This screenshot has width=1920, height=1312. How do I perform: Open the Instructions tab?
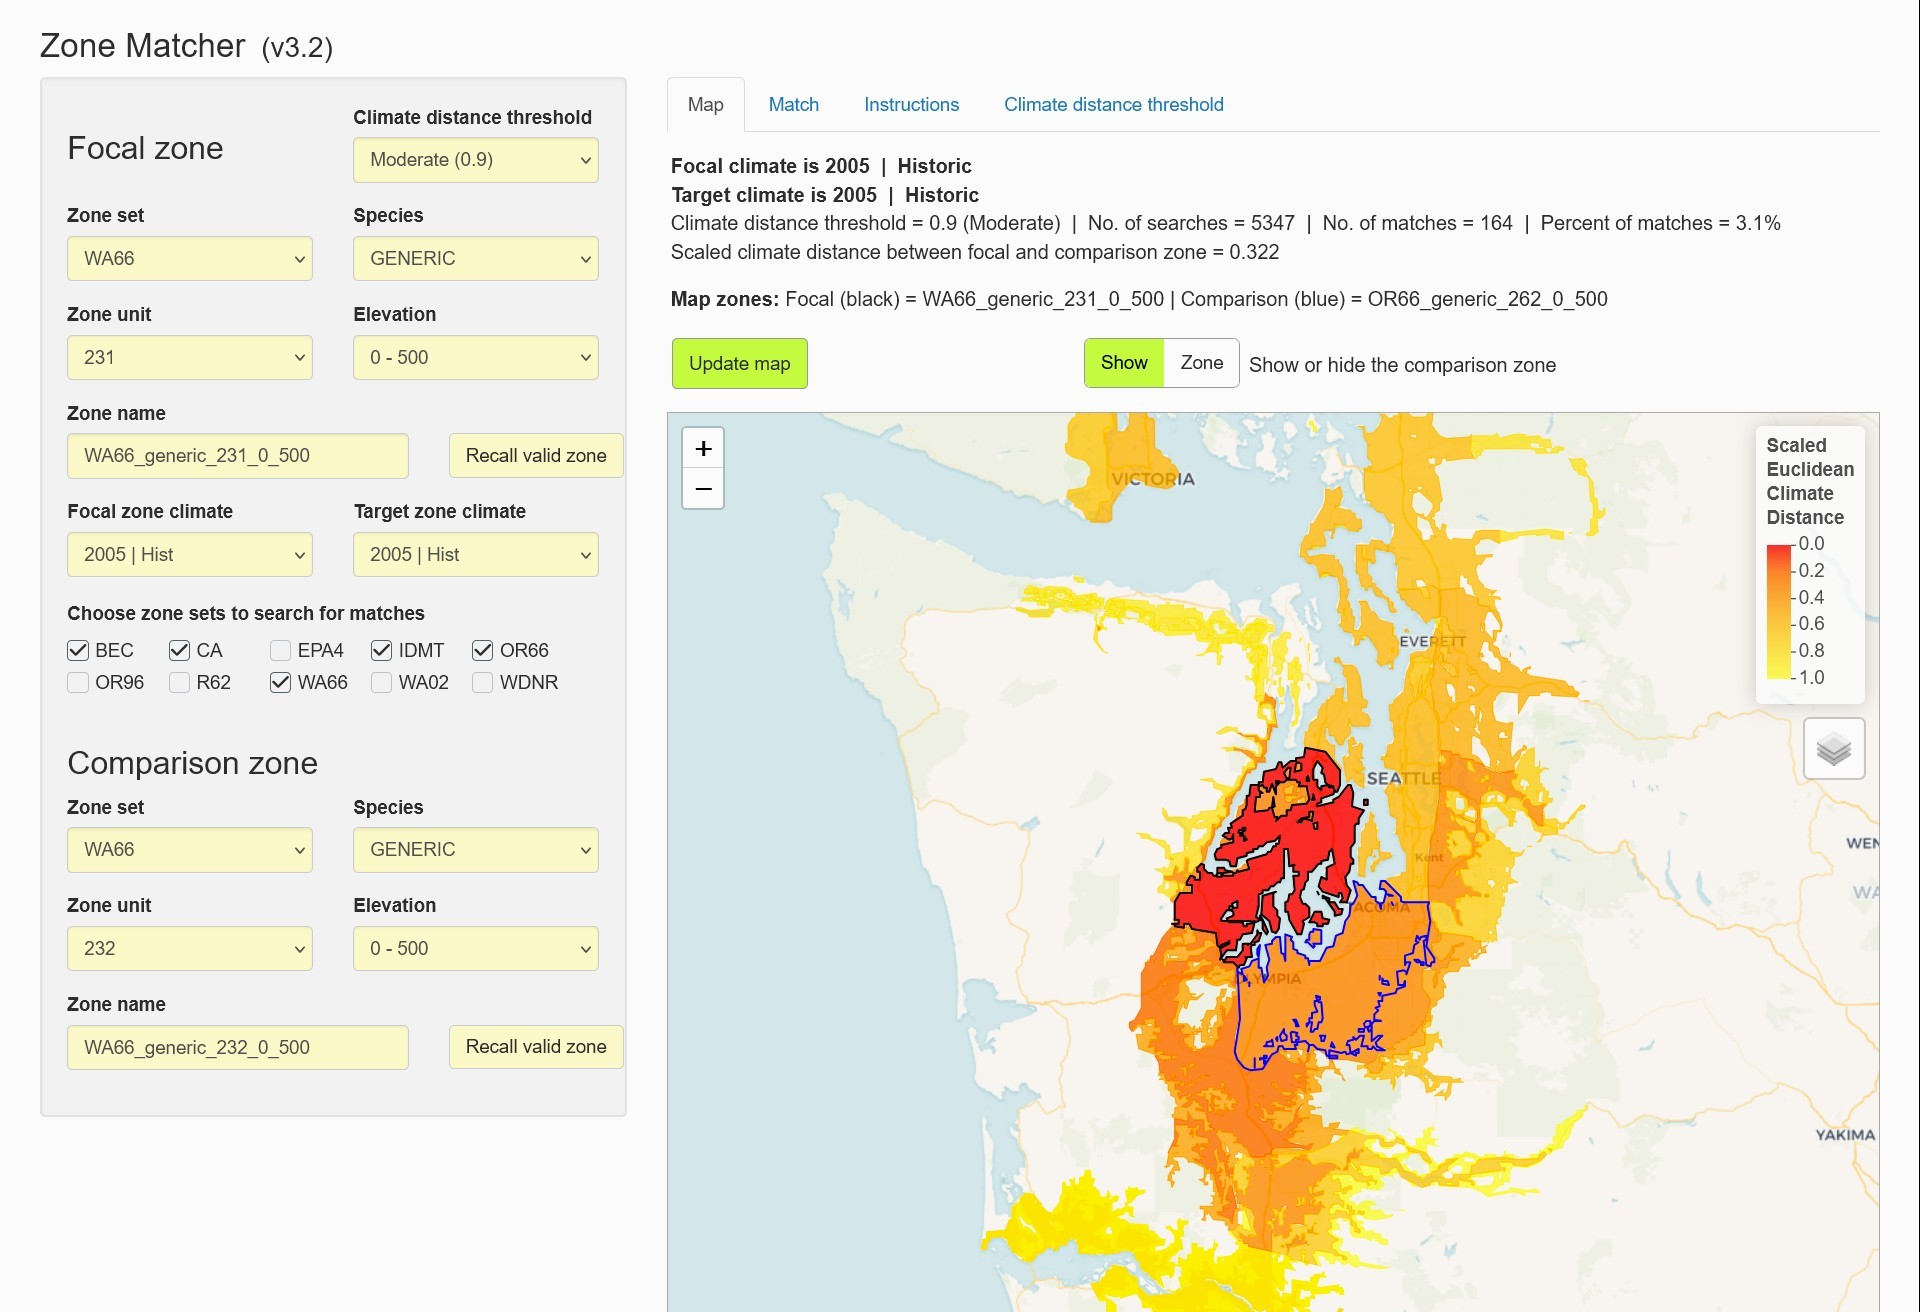911,104
